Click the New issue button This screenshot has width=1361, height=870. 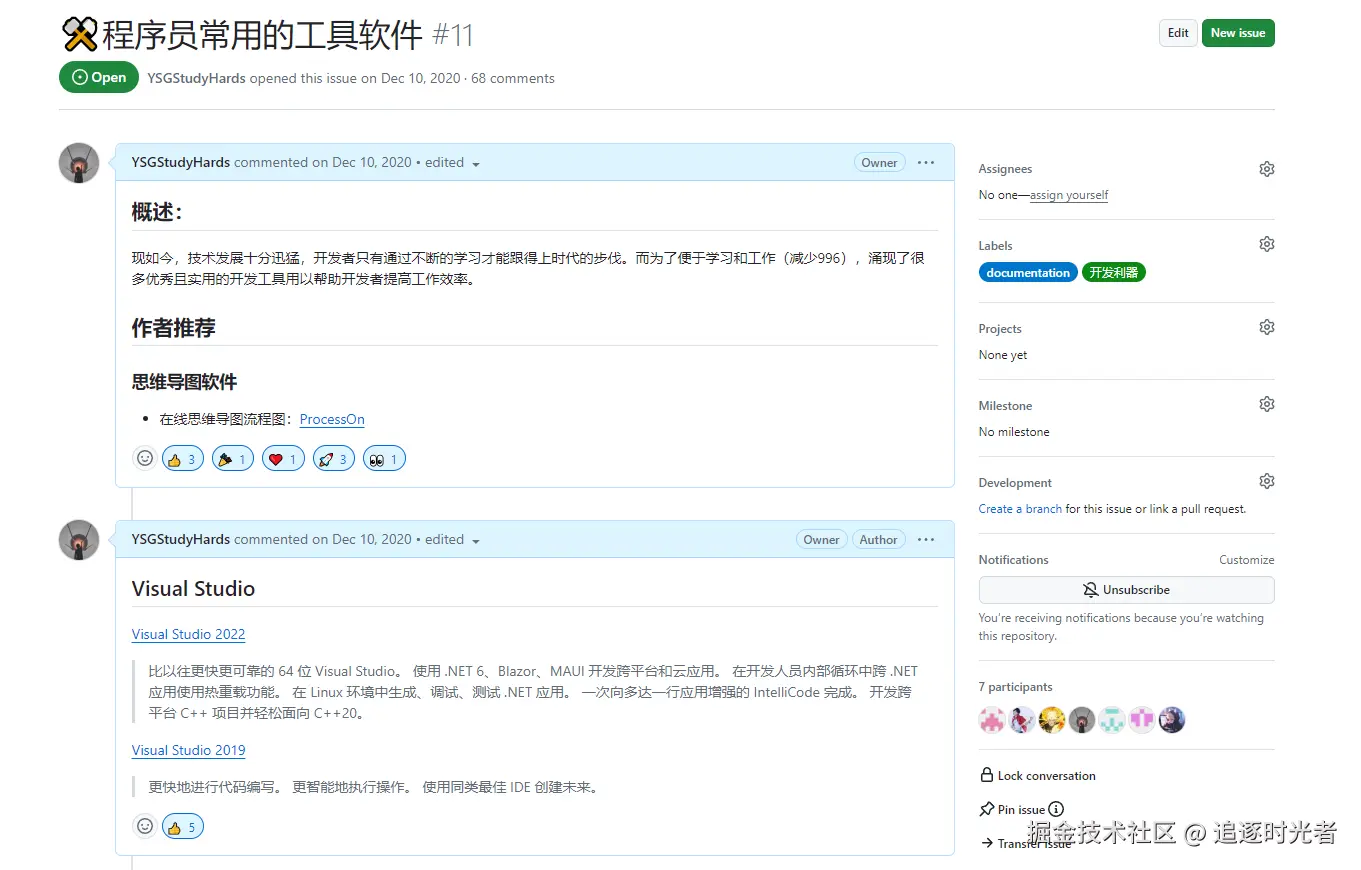tap(1238, 33)
